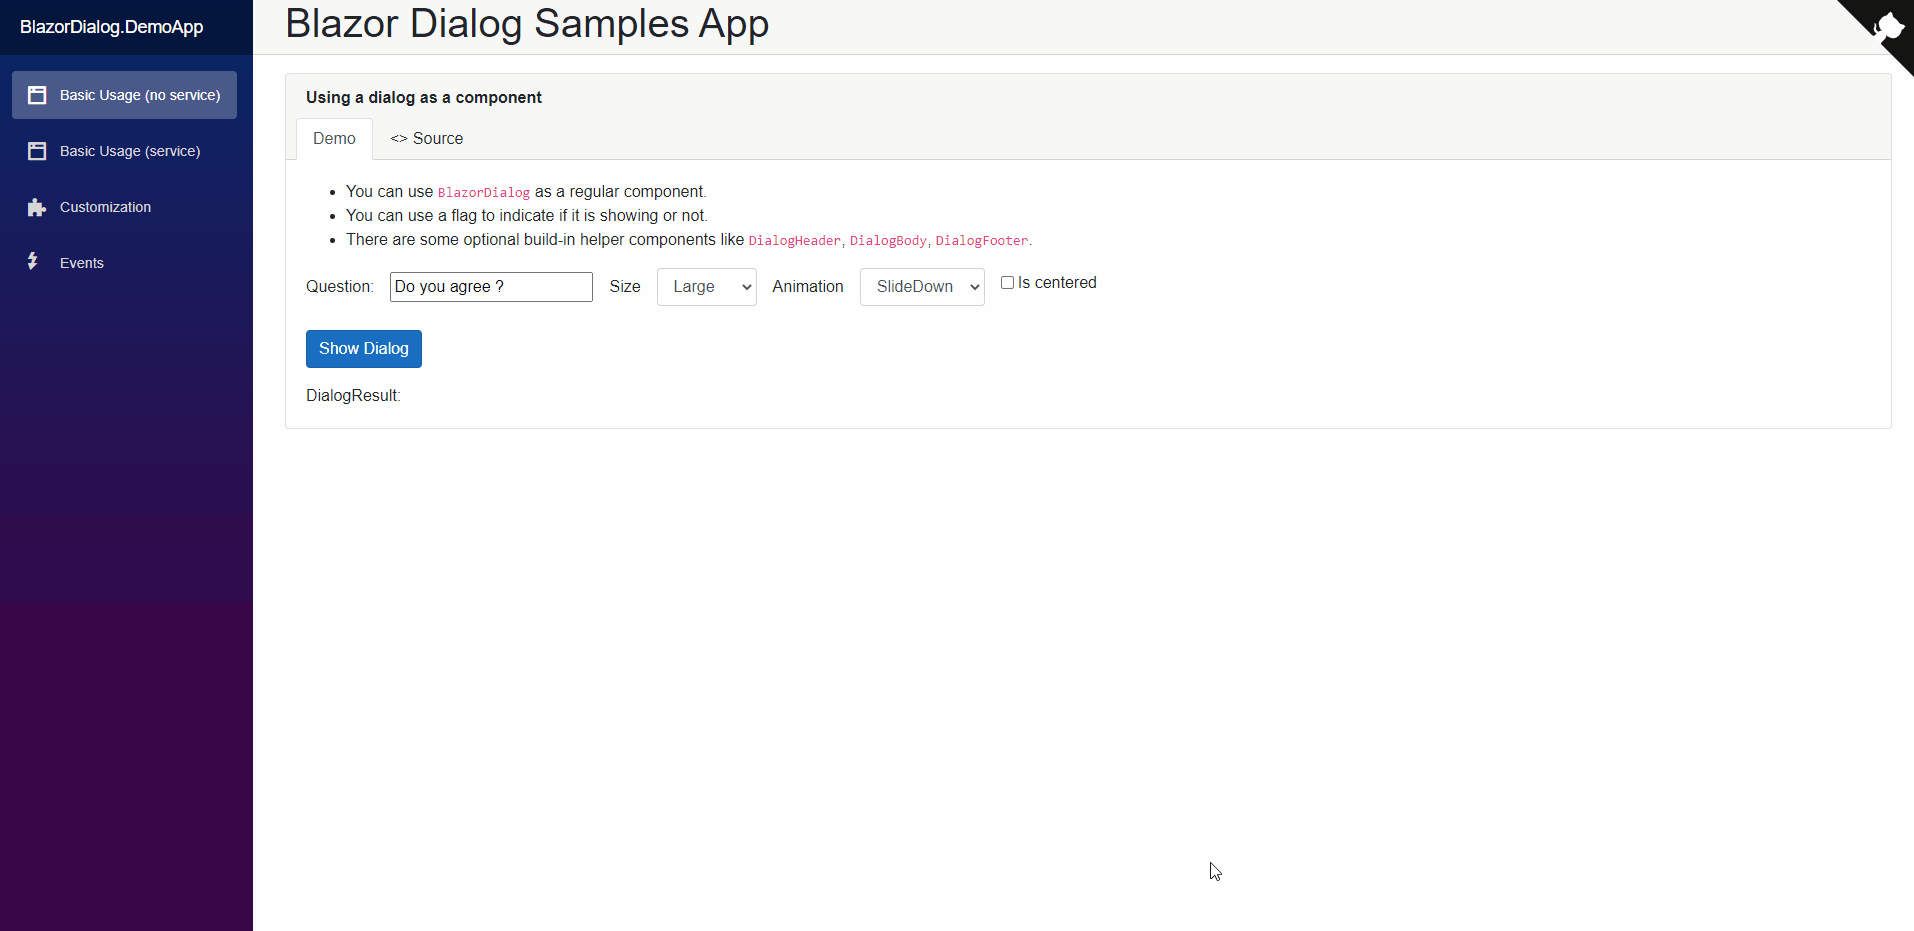
Task: Open the Animation dropdown showing SlideDown
Action: pyautogui.click(x=922, y=287)
